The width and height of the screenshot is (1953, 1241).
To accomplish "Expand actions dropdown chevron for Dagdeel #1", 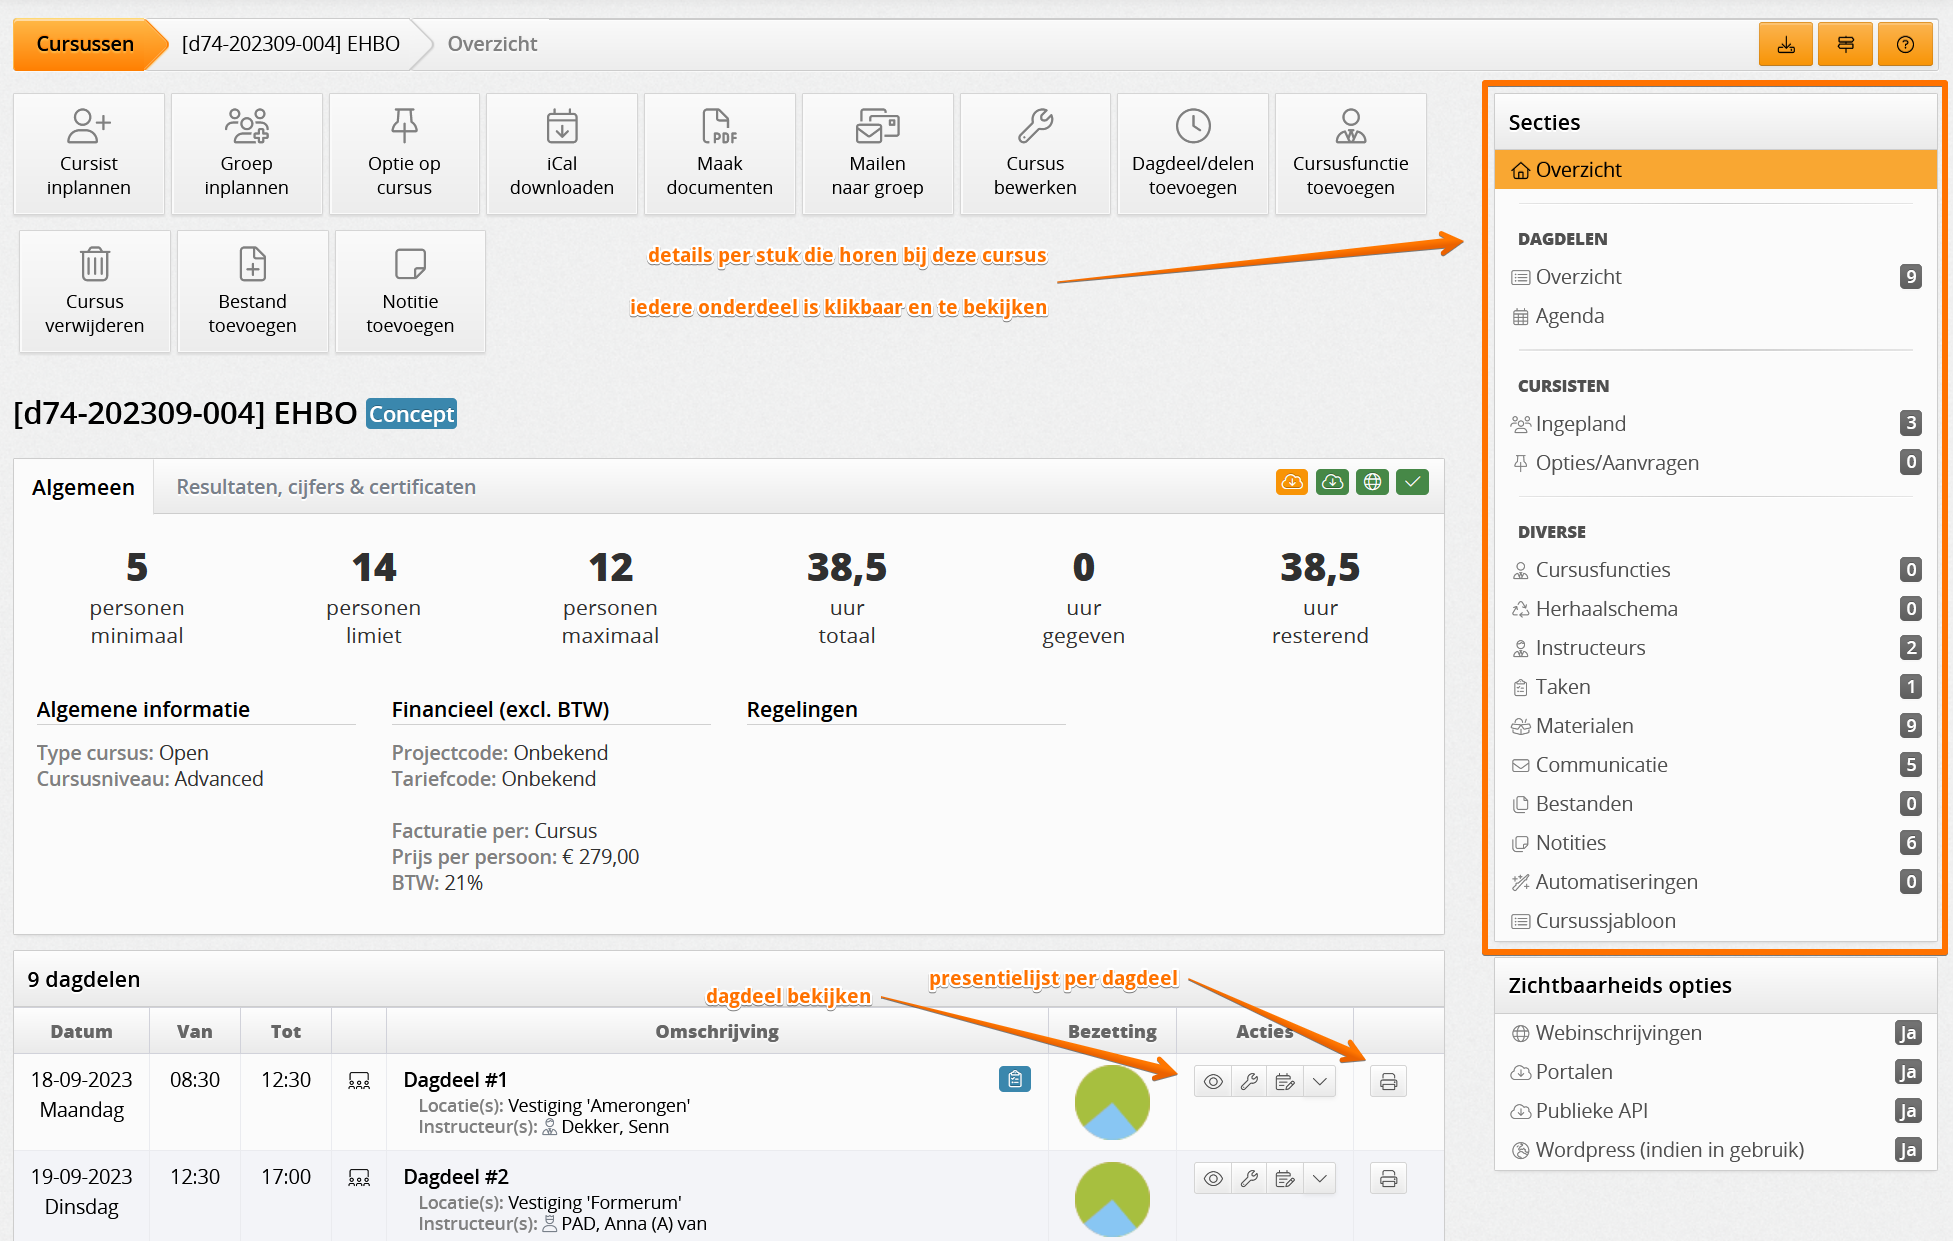I will pos(1320,1081).
